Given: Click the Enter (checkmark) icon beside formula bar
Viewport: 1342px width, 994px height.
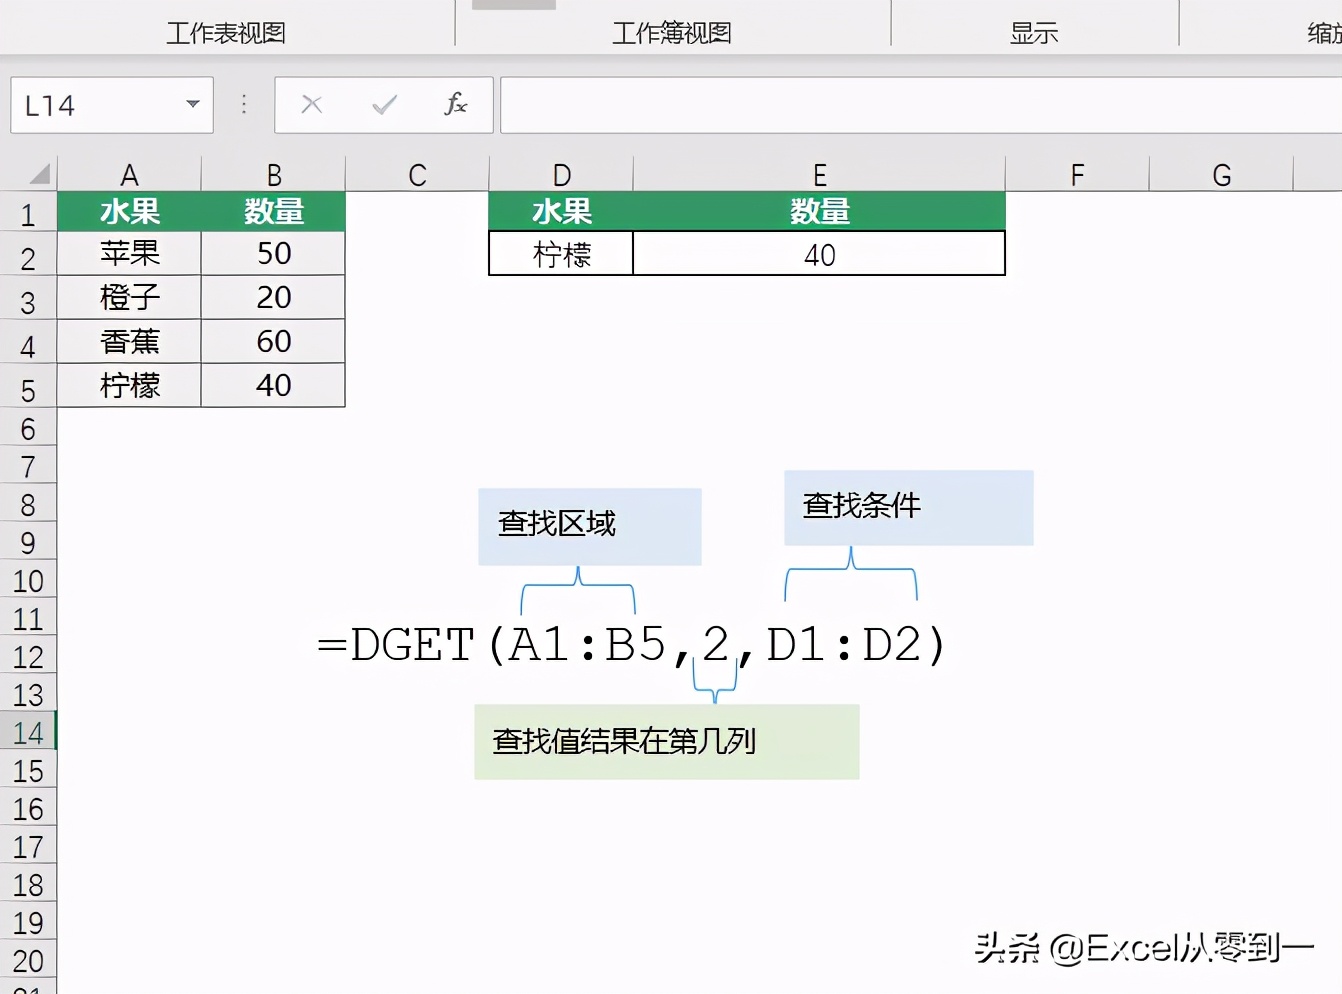Looking at the screenshot, I should click(383, 104).
